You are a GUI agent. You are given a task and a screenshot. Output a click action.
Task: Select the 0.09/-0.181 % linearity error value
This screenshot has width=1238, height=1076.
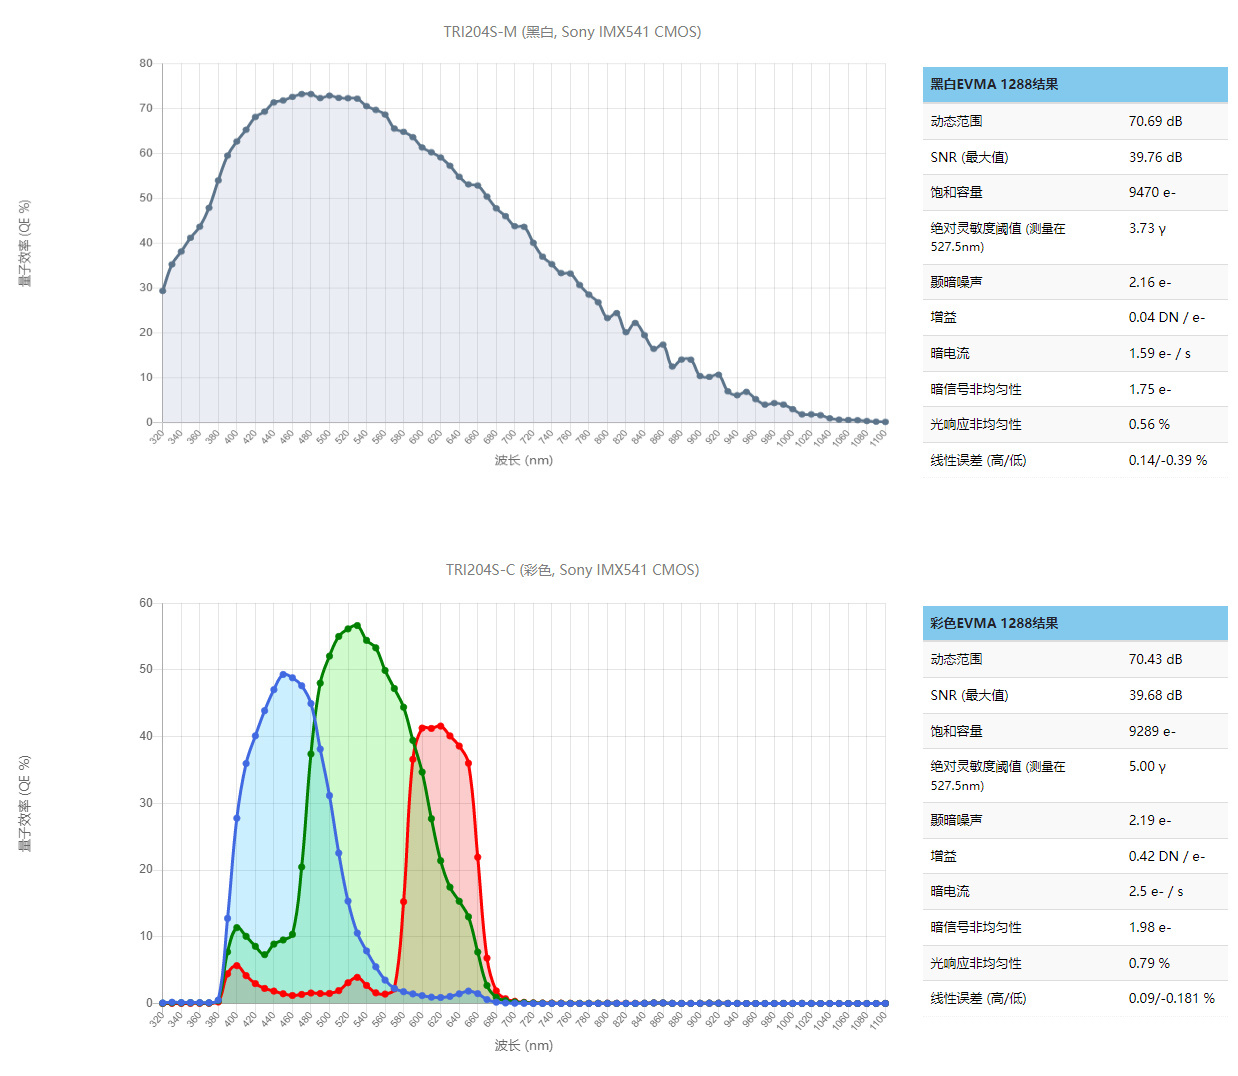[x=1171, y=998]
